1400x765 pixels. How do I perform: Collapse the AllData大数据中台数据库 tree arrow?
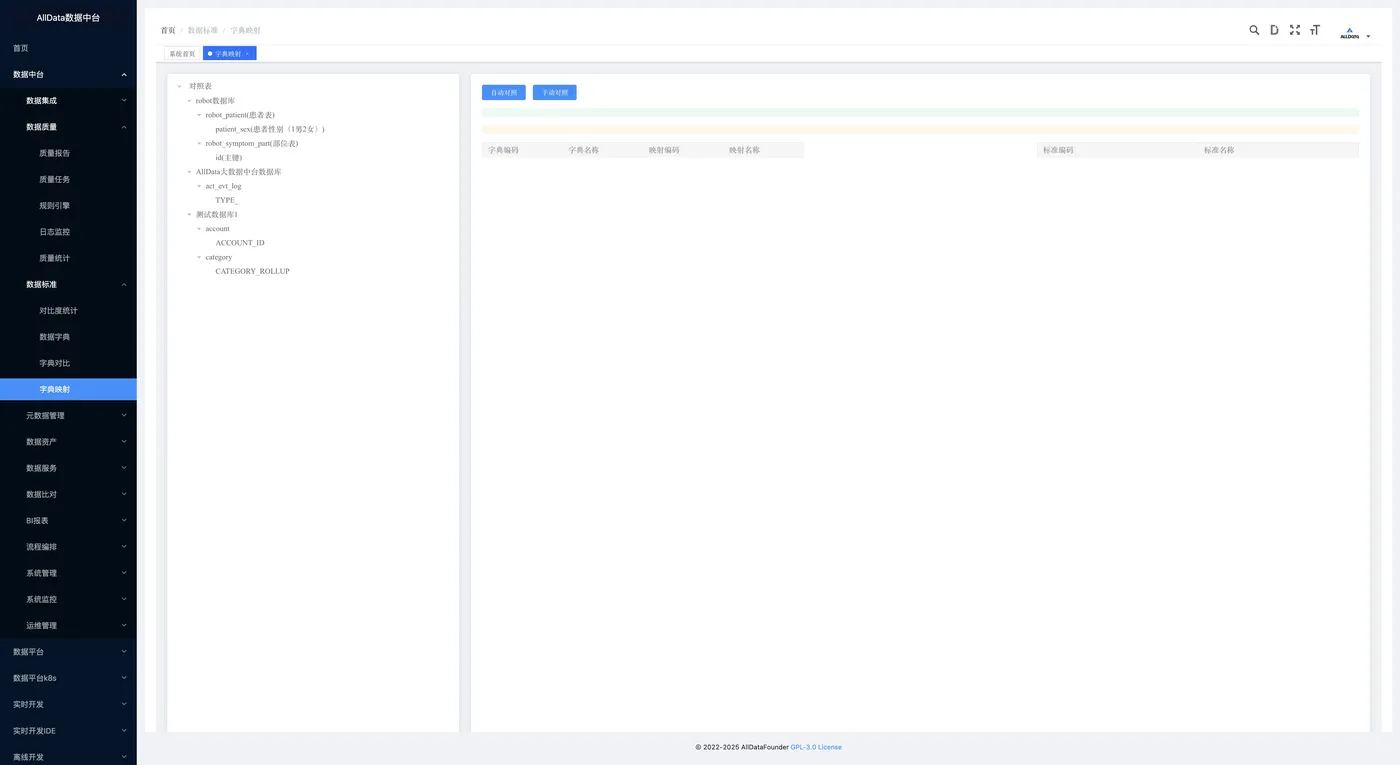[x=189, y=172]
